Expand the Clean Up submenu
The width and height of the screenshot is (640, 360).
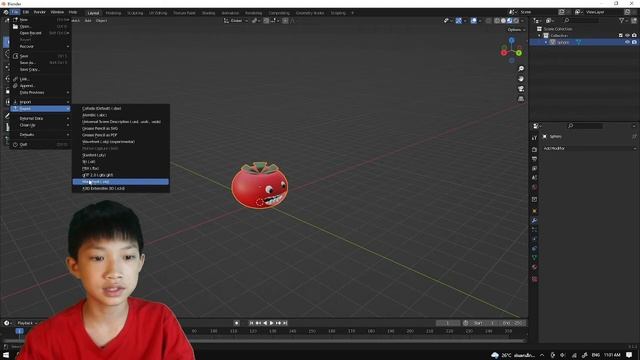click(x=40, y=125)
